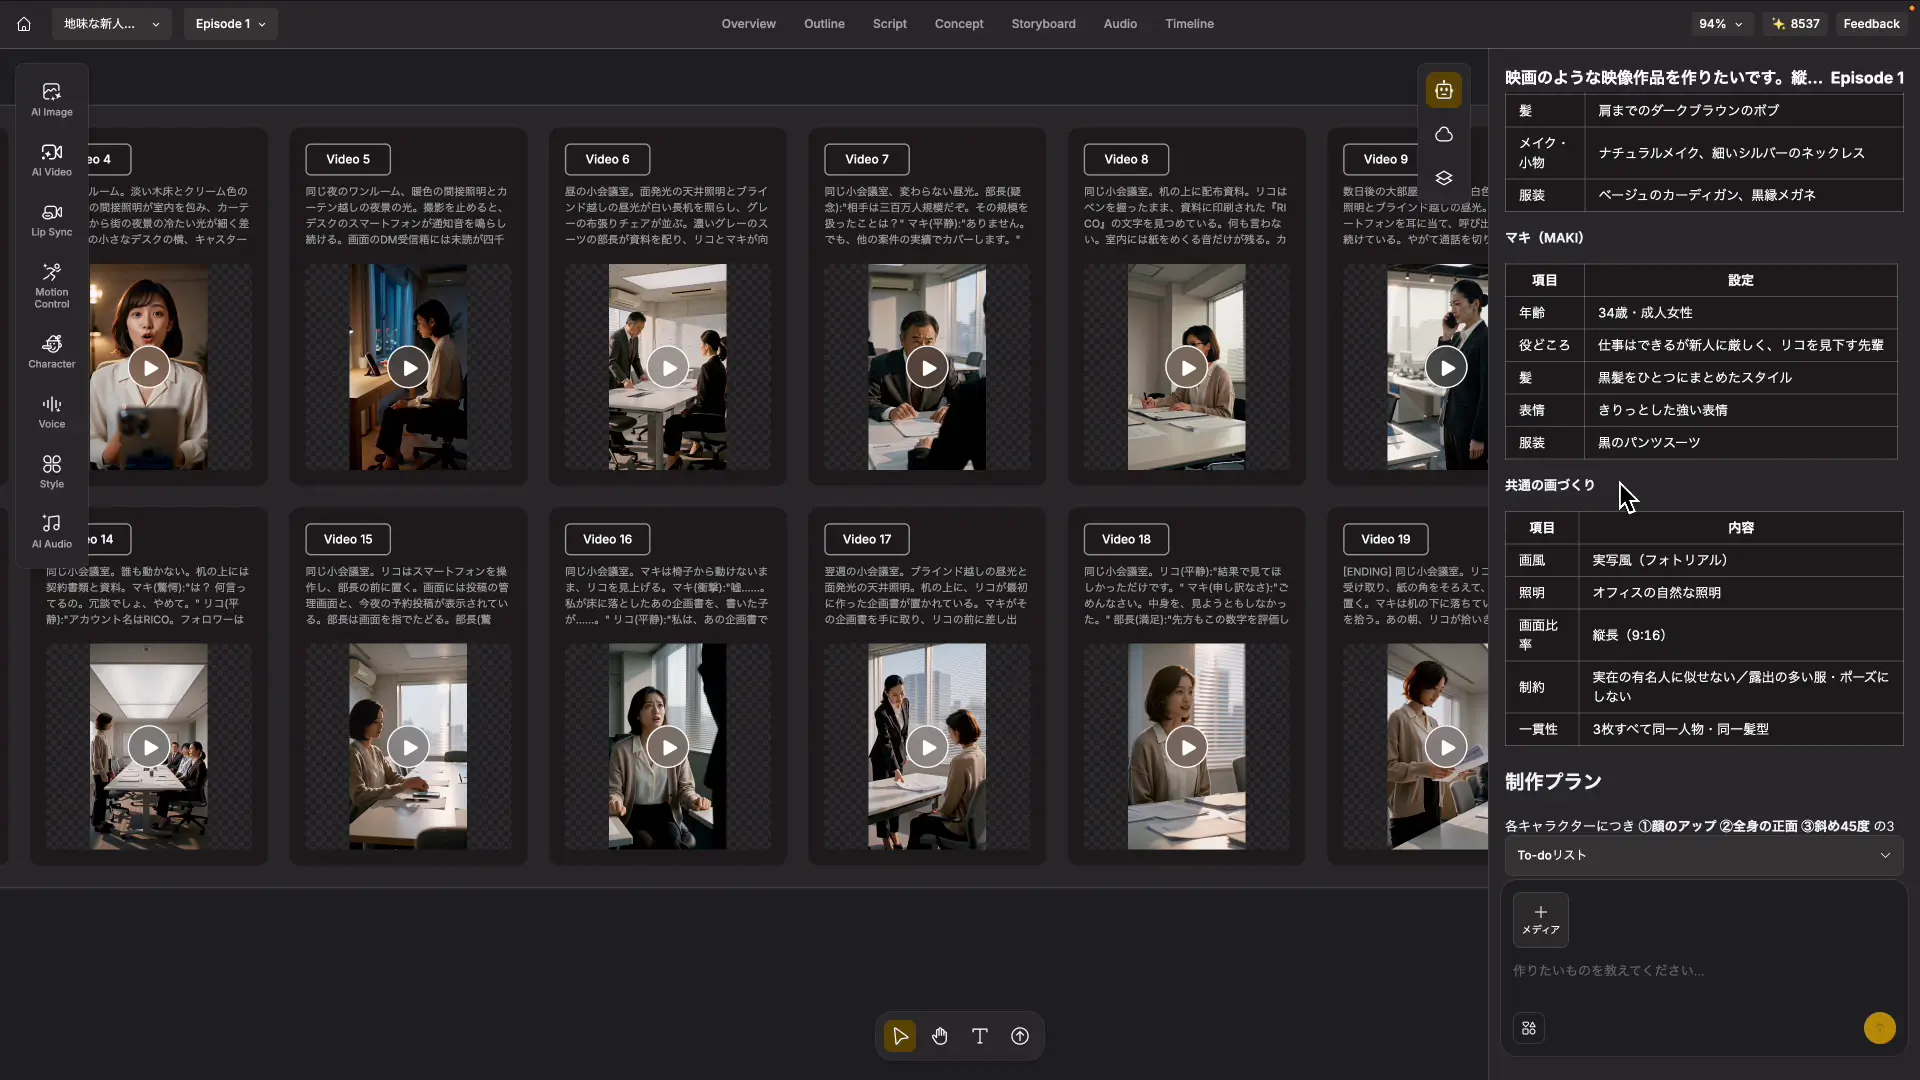Open the project name dropdown
Image resolution: width=1920 pixels, height=1080 pixels.
(111, 24)
